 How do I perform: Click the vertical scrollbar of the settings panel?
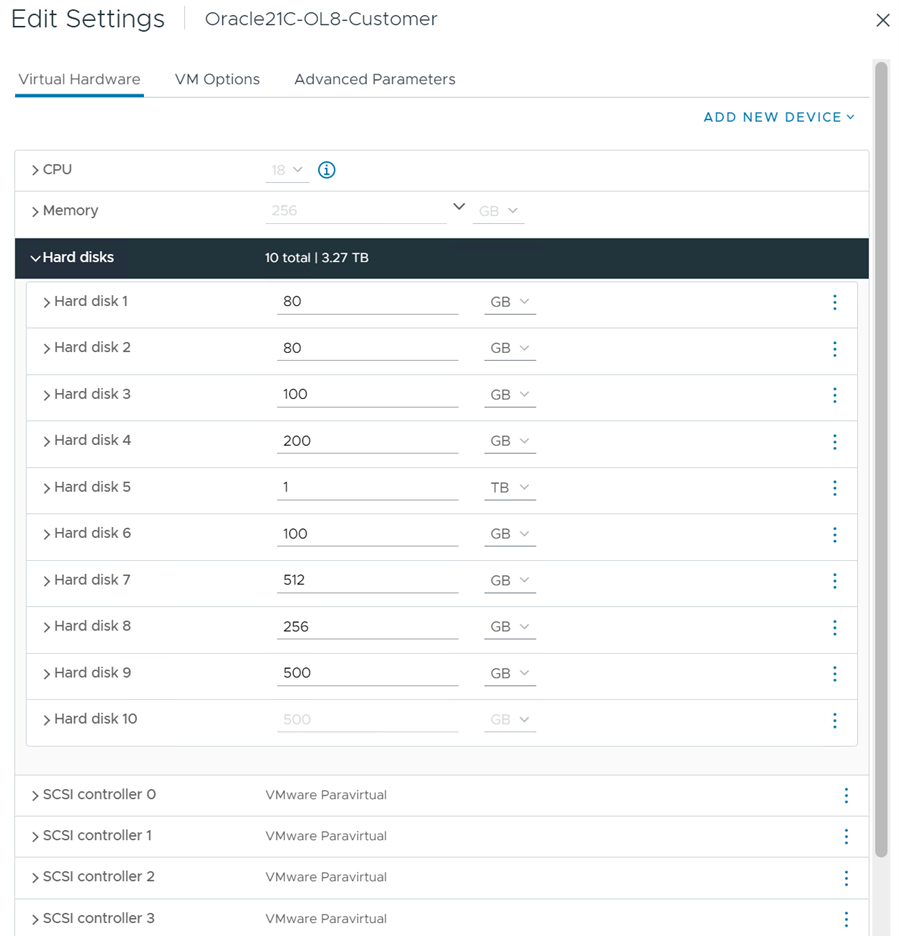pos(881,460)
